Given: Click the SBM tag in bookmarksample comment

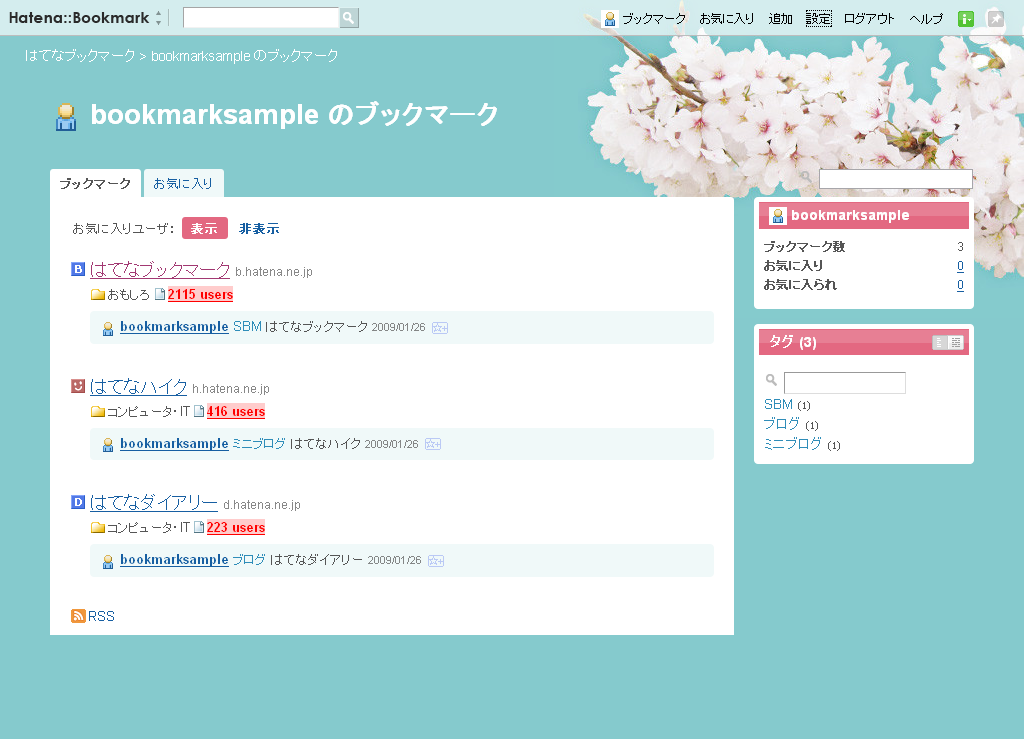Looking at the screenshot, I should [248, 326].
